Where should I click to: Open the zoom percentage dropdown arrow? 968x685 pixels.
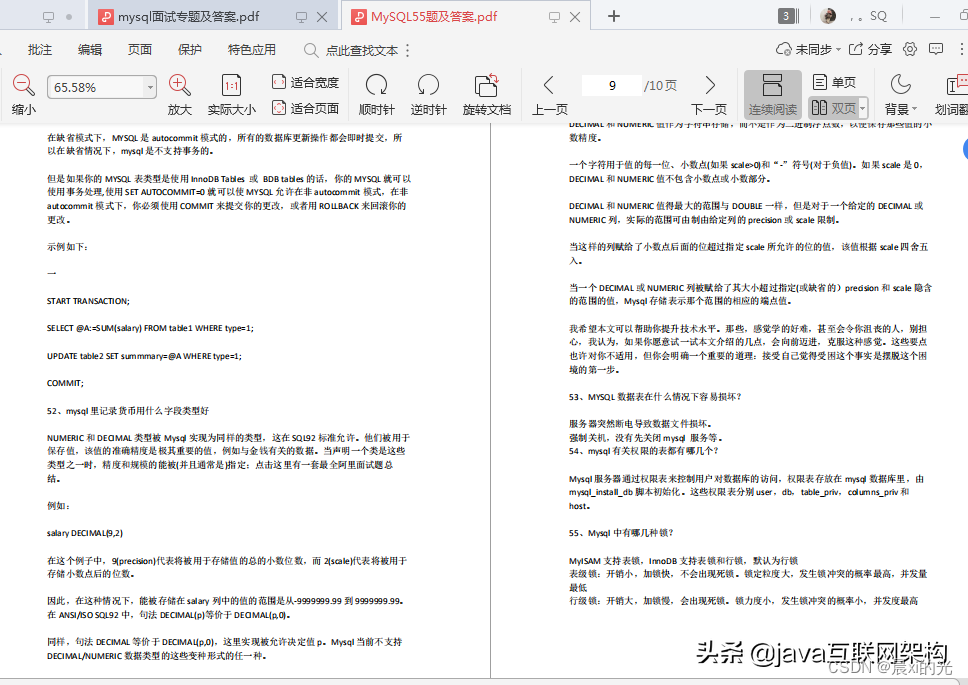(x=150, y=87)
